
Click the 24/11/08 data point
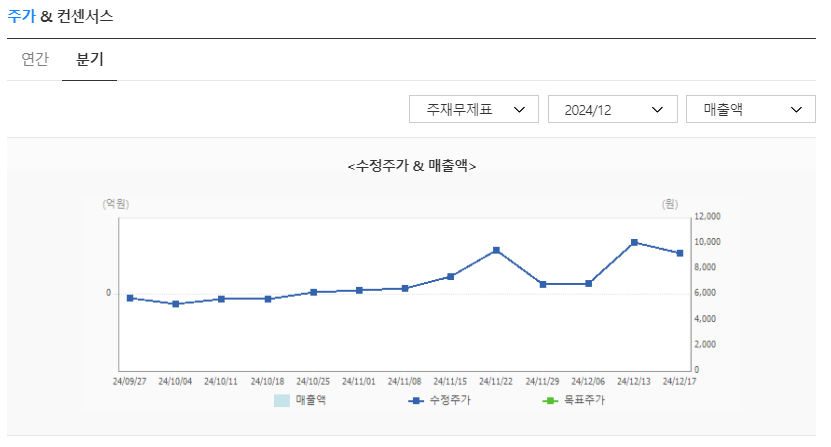[x=405, y=288]
